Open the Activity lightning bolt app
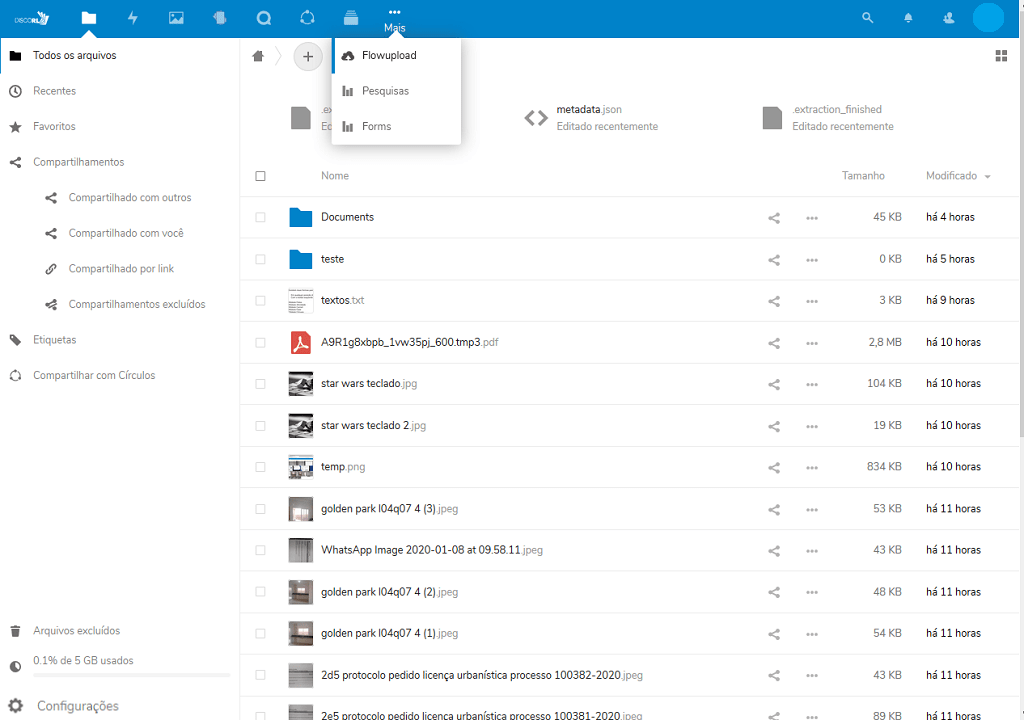This screenshot has height=720, width=1024. [133, 18]
